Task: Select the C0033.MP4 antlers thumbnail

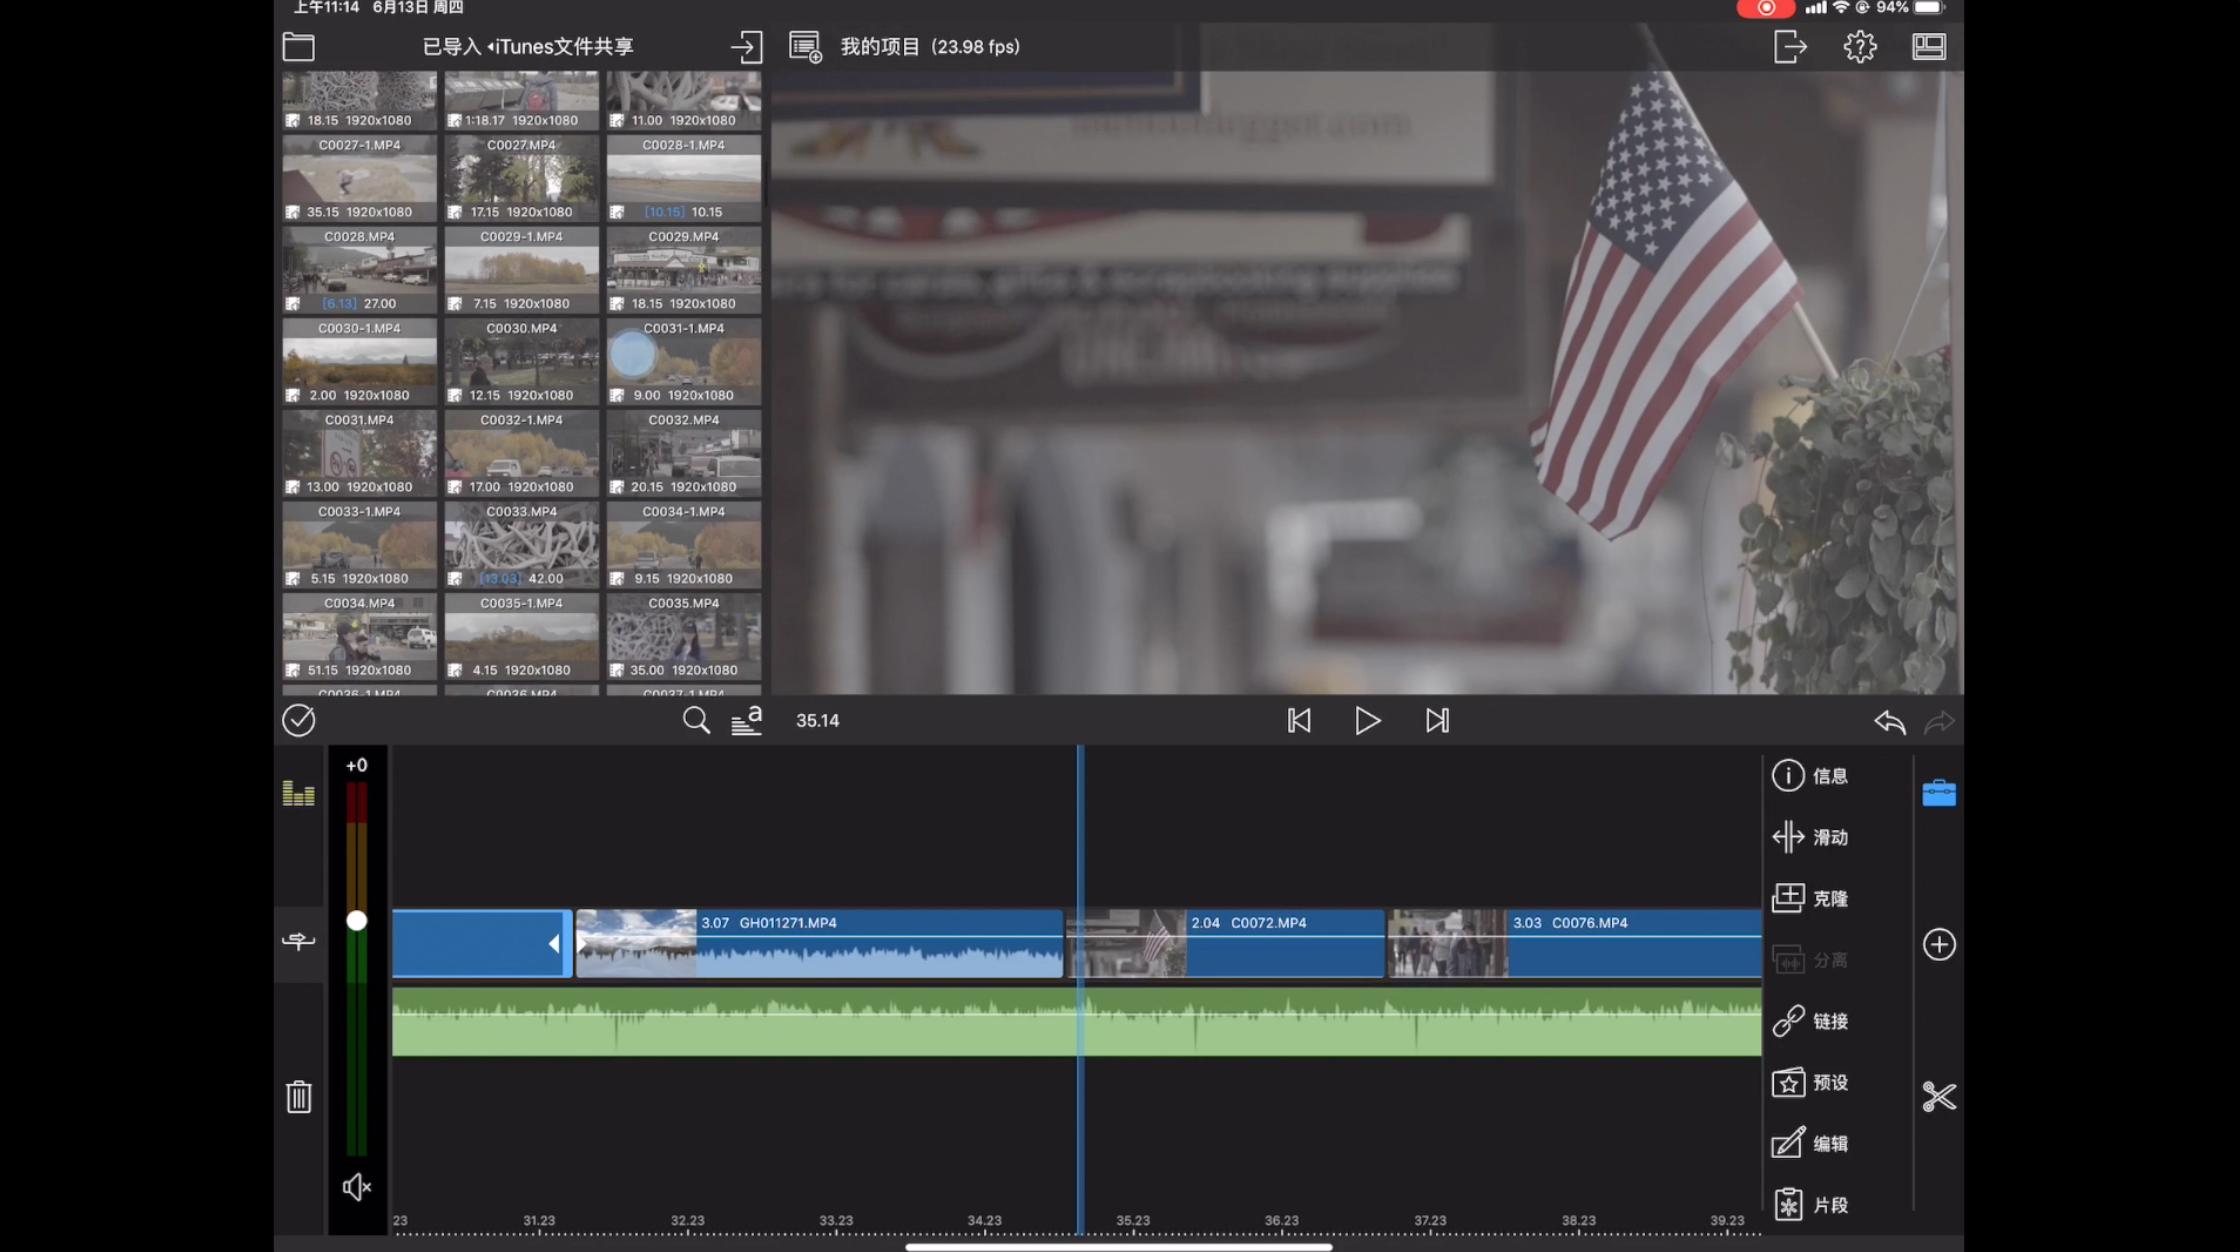Action: click(521, 546)
